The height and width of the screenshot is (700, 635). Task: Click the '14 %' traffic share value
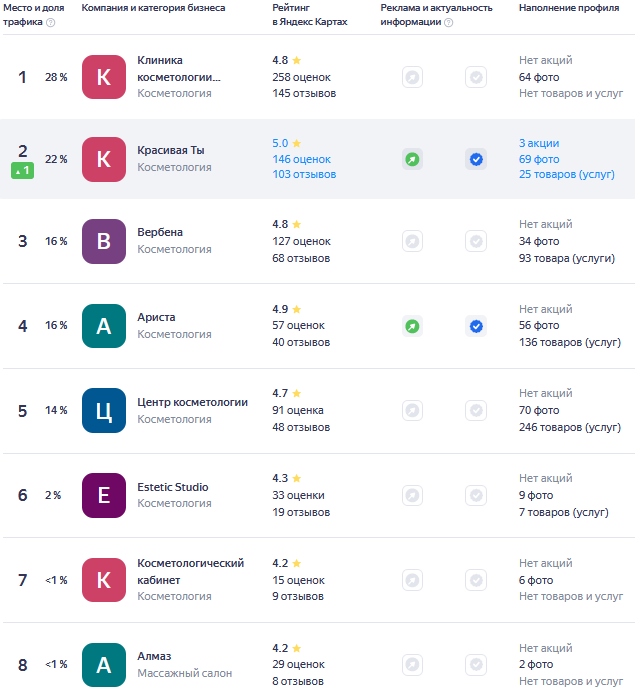coord(56,410)
